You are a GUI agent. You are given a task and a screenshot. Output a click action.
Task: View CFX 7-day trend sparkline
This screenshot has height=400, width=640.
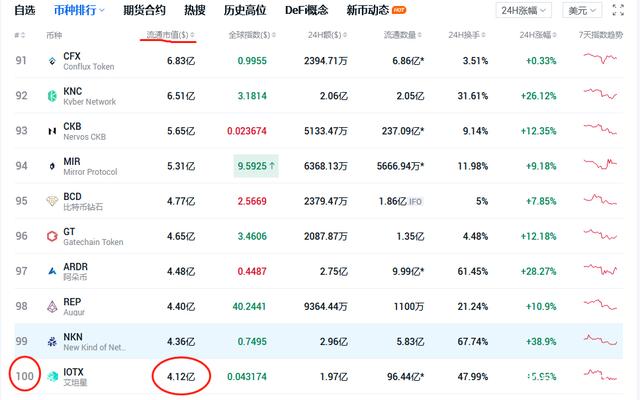600,58
